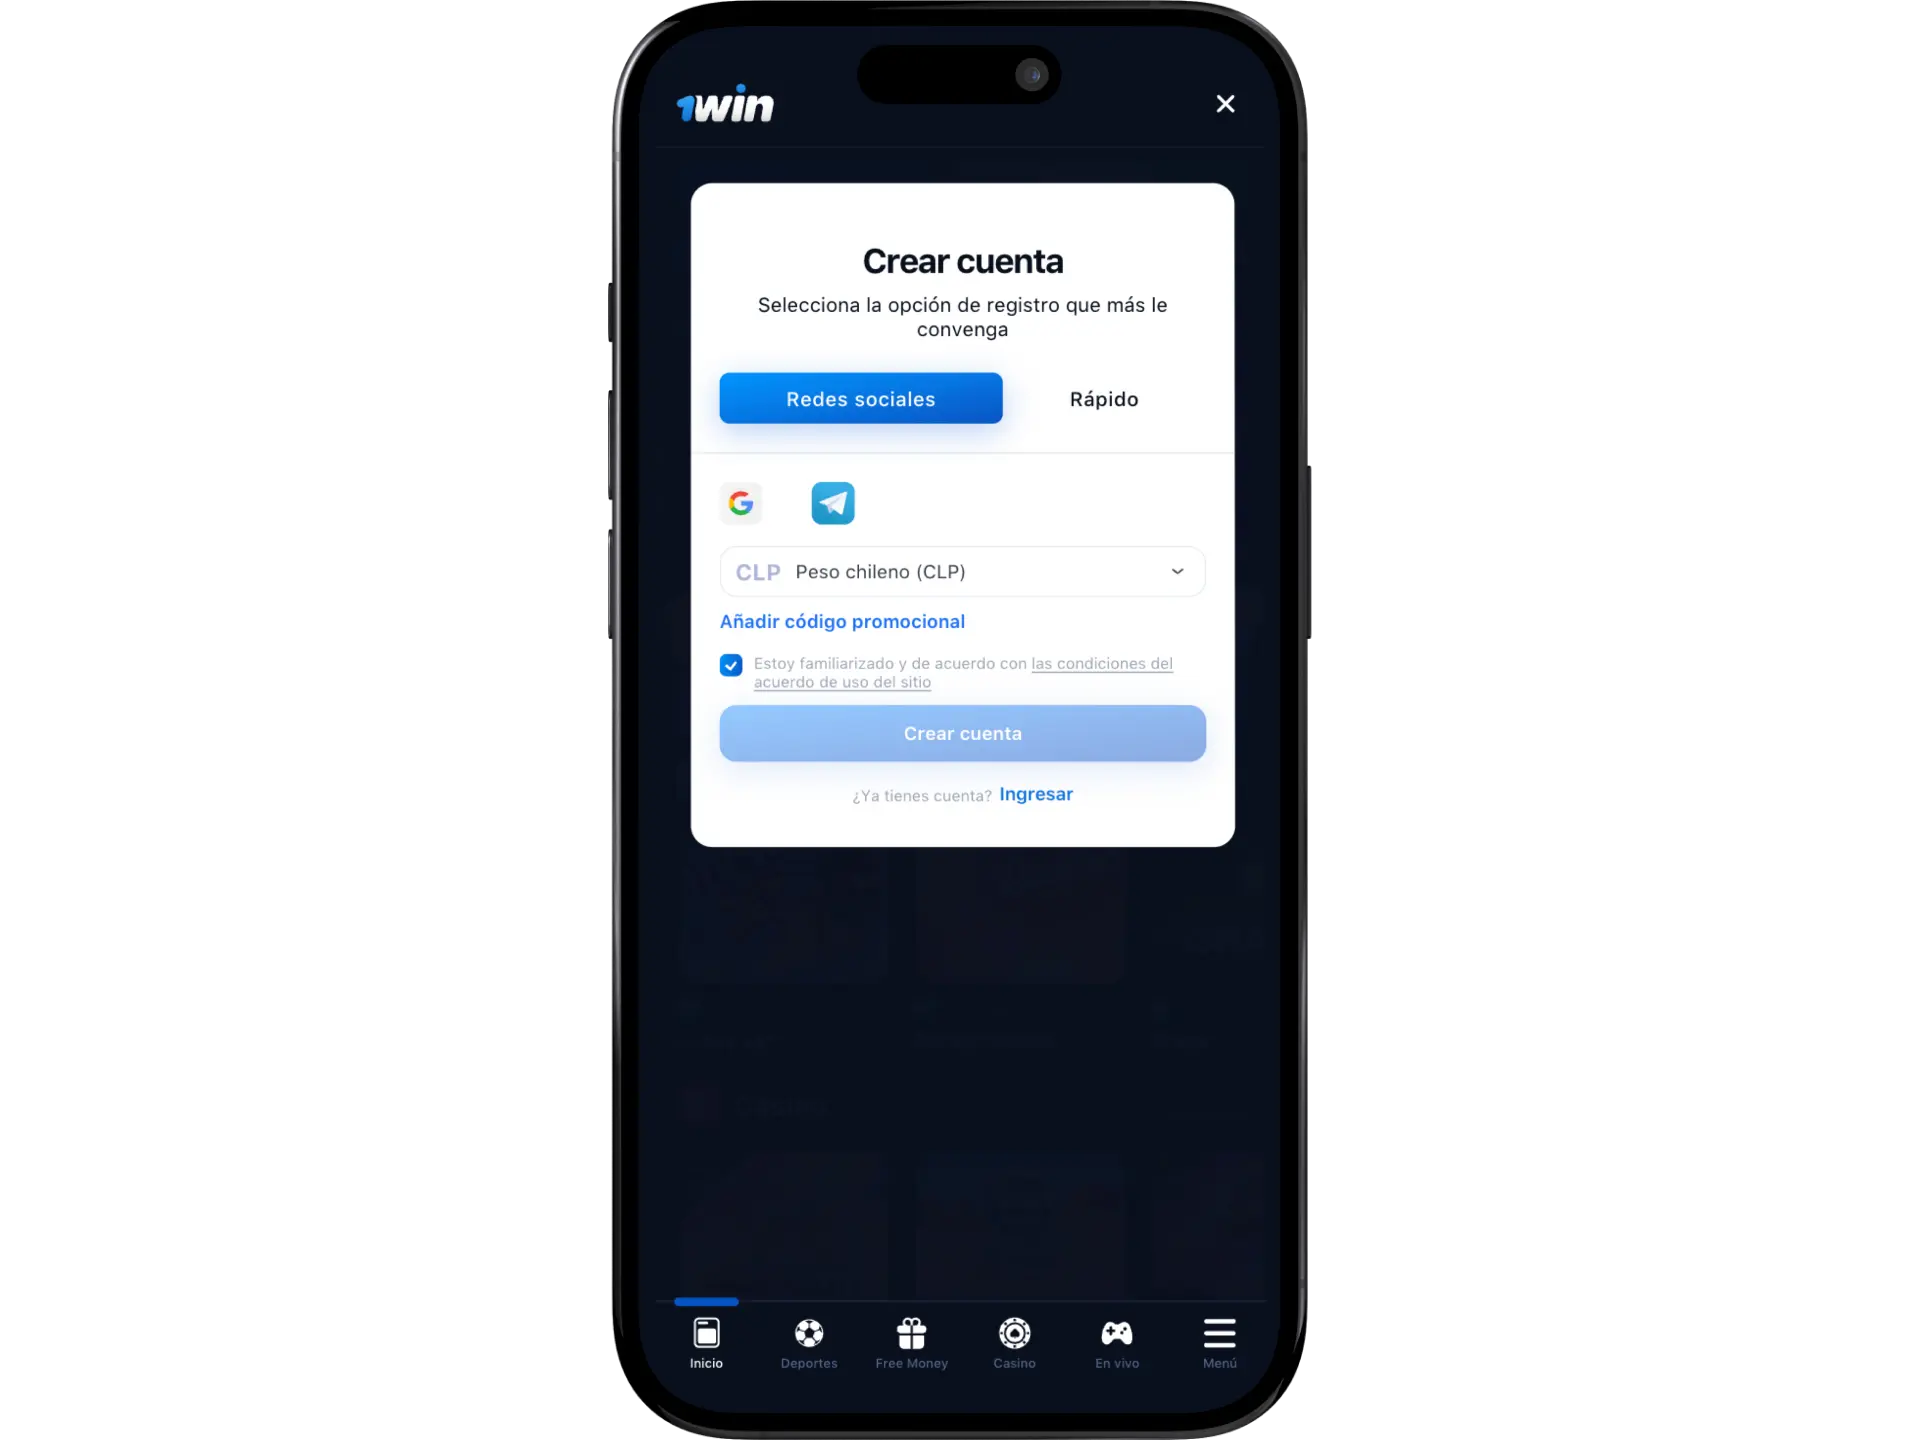
Task: Enable Redes sociales registration option
Action: (x=860, y=398)
